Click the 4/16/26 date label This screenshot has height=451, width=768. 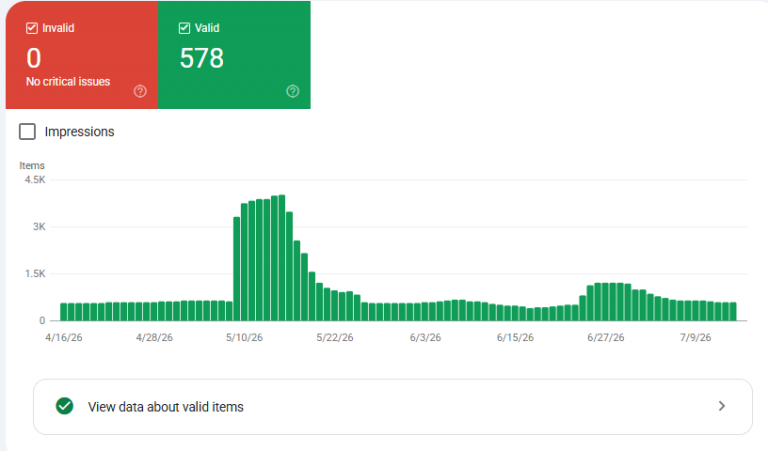pyautogui.click(x=64, y=337)
